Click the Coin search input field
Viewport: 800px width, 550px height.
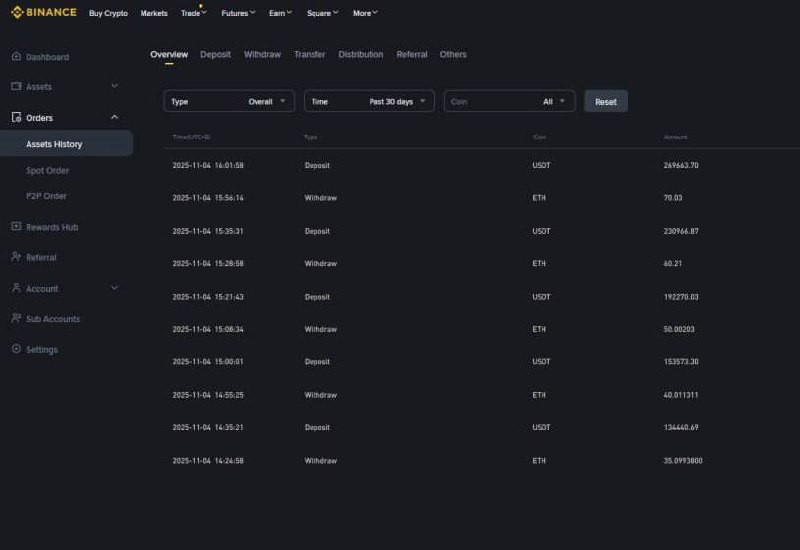490,101
